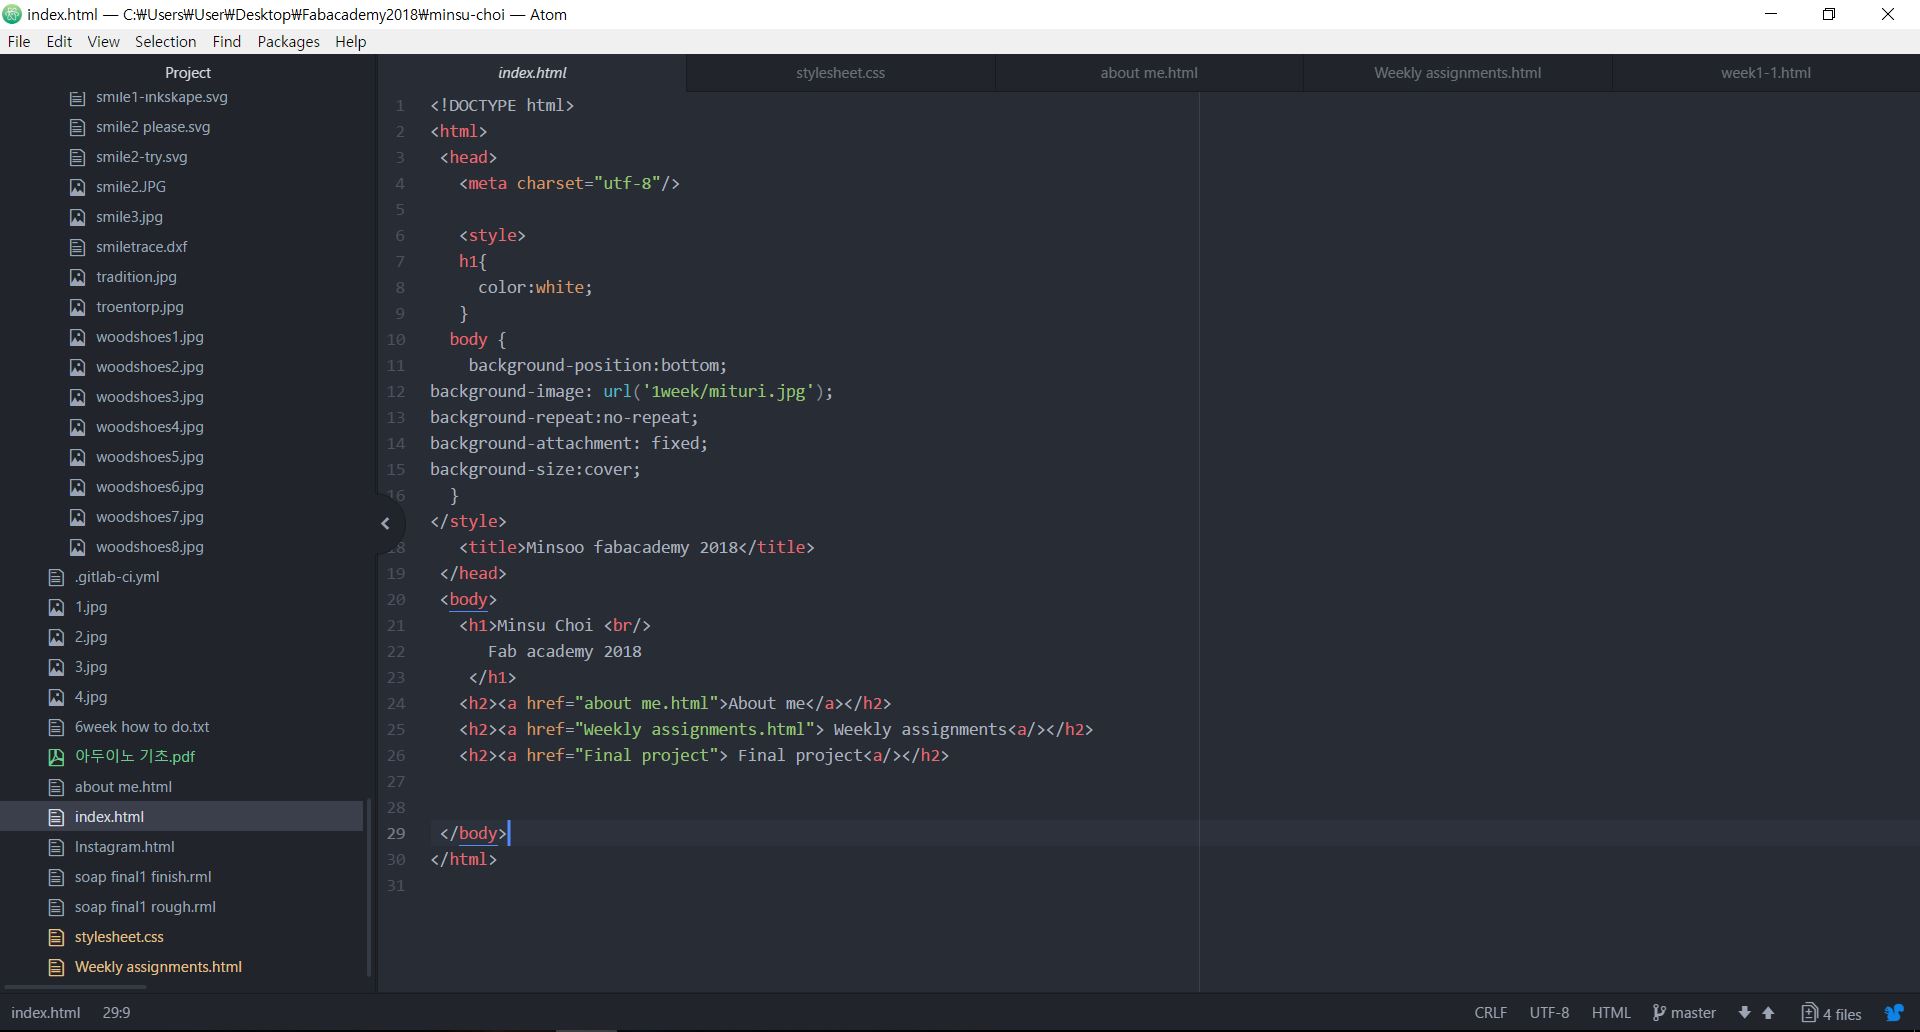This screenshot has width=1920, height=1032.
Task: Open smile2-try.svg from the tree
Action: coord(141,157)
